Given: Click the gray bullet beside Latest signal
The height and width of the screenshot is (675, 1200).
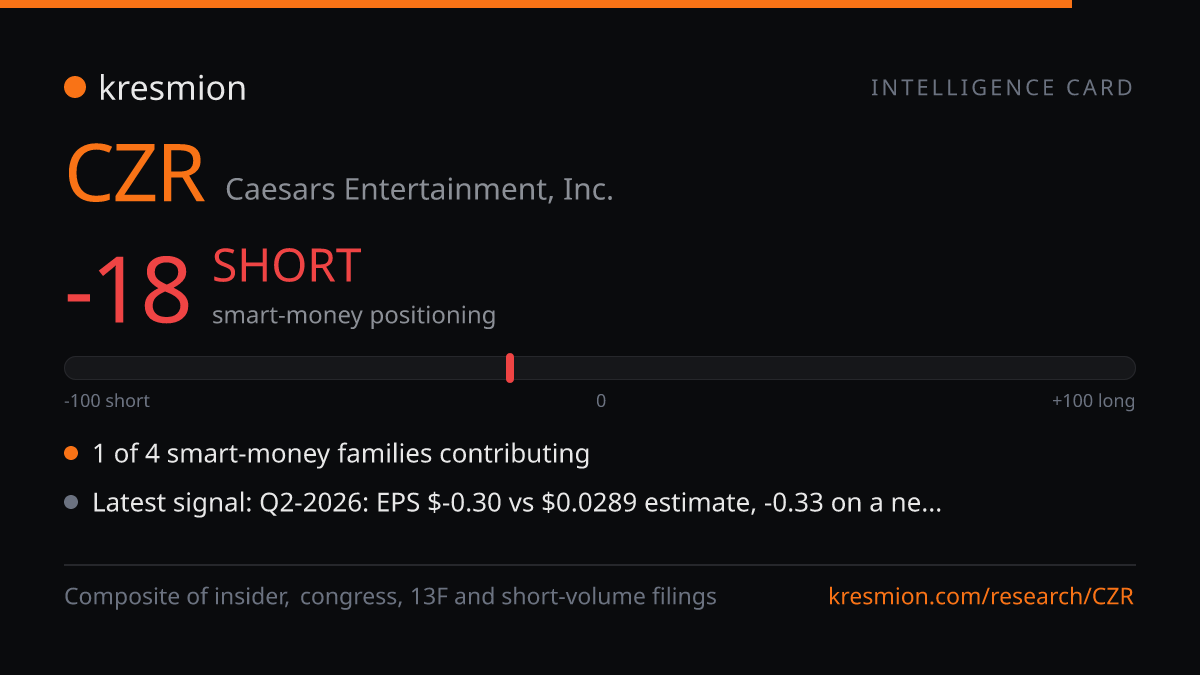Looking at the screenshot, I should tap(71, 503).
